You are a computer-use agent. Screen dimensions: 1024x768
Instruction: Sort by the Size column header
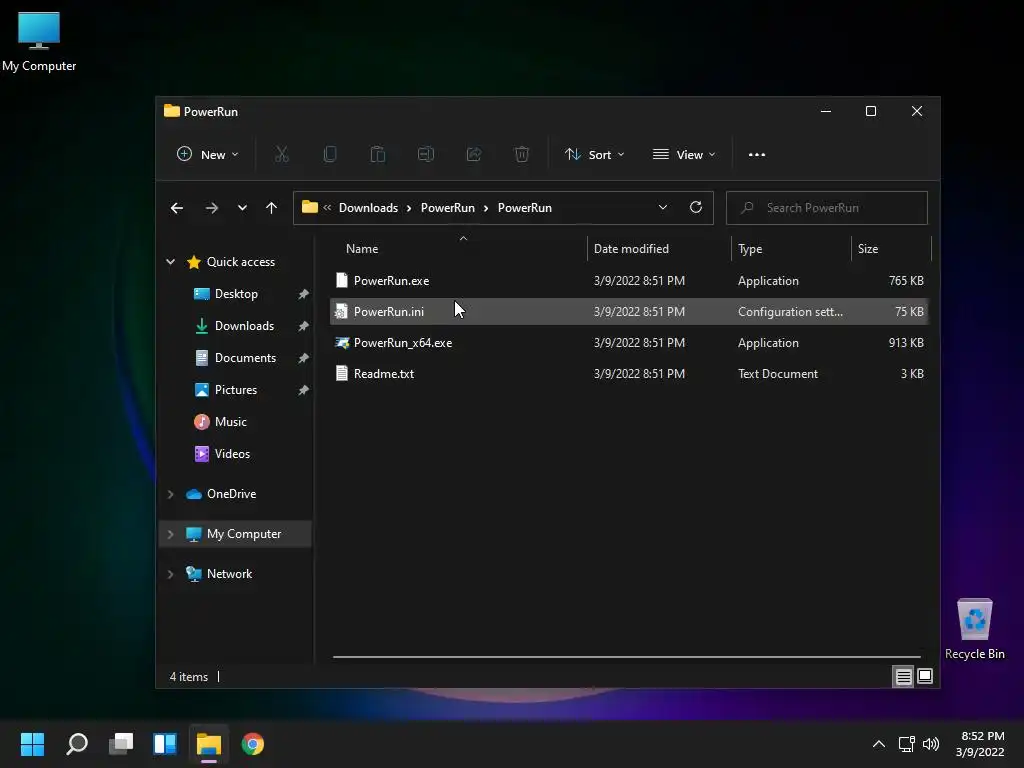(868, 249)
